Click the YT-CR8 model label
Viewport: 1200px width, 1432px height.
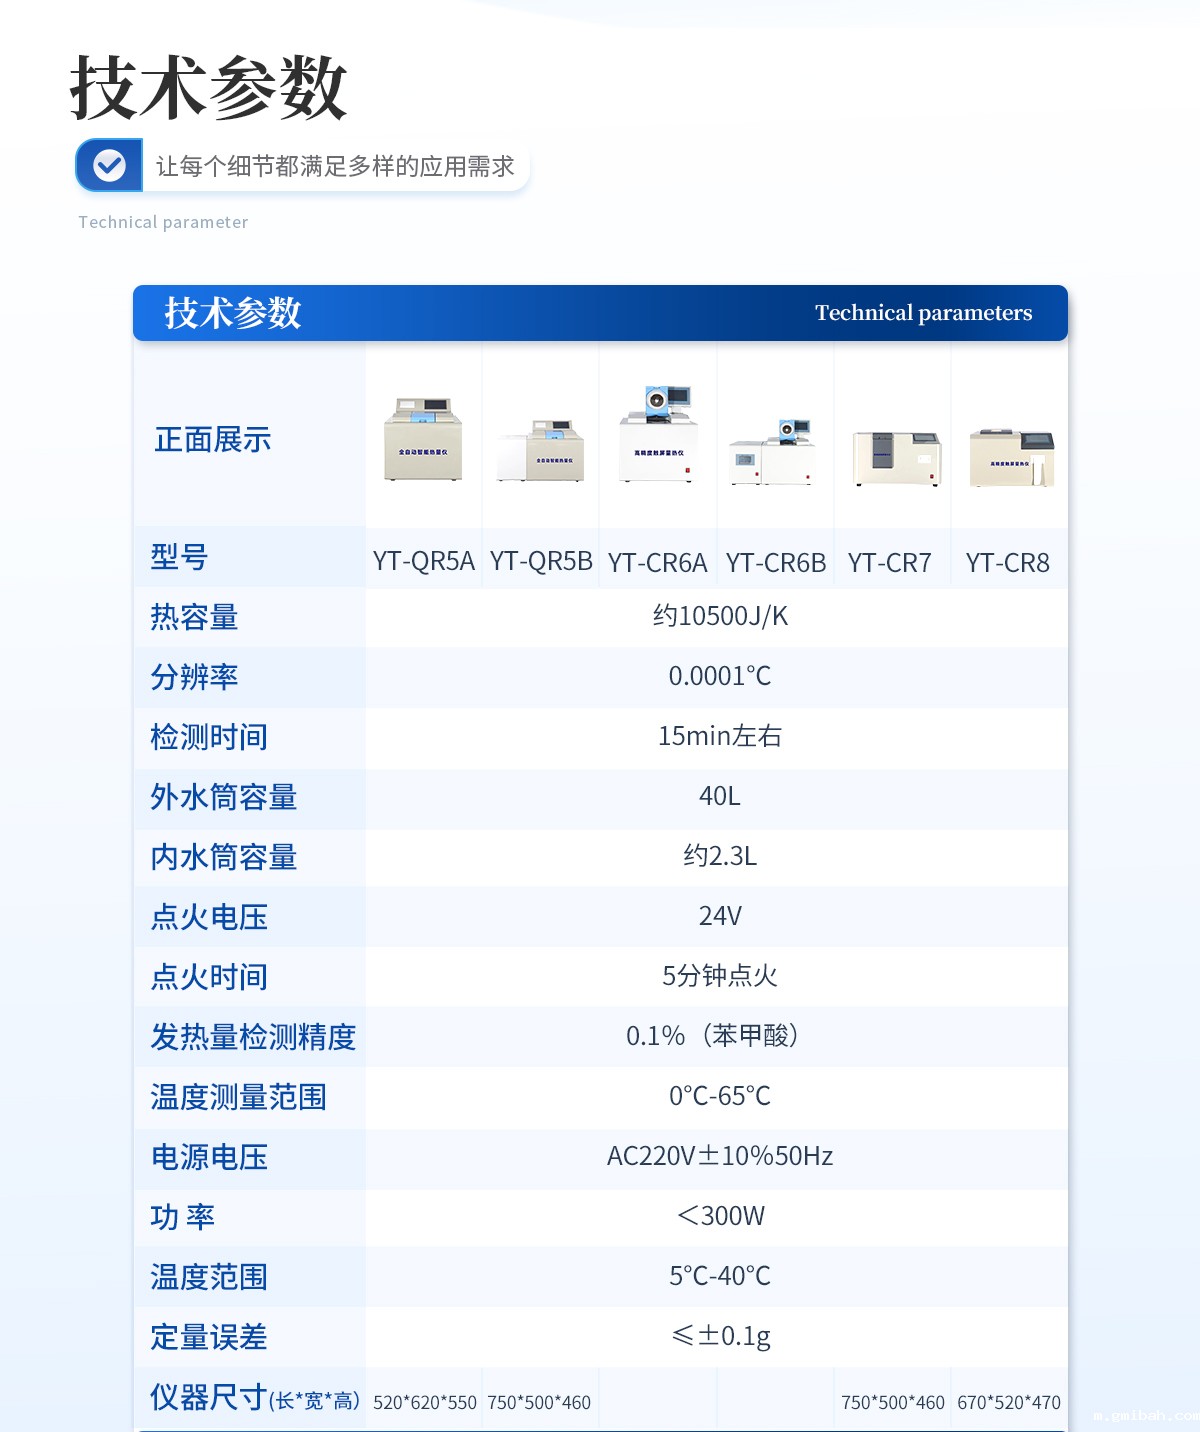pyautogui.click(x=1007, y=563)
